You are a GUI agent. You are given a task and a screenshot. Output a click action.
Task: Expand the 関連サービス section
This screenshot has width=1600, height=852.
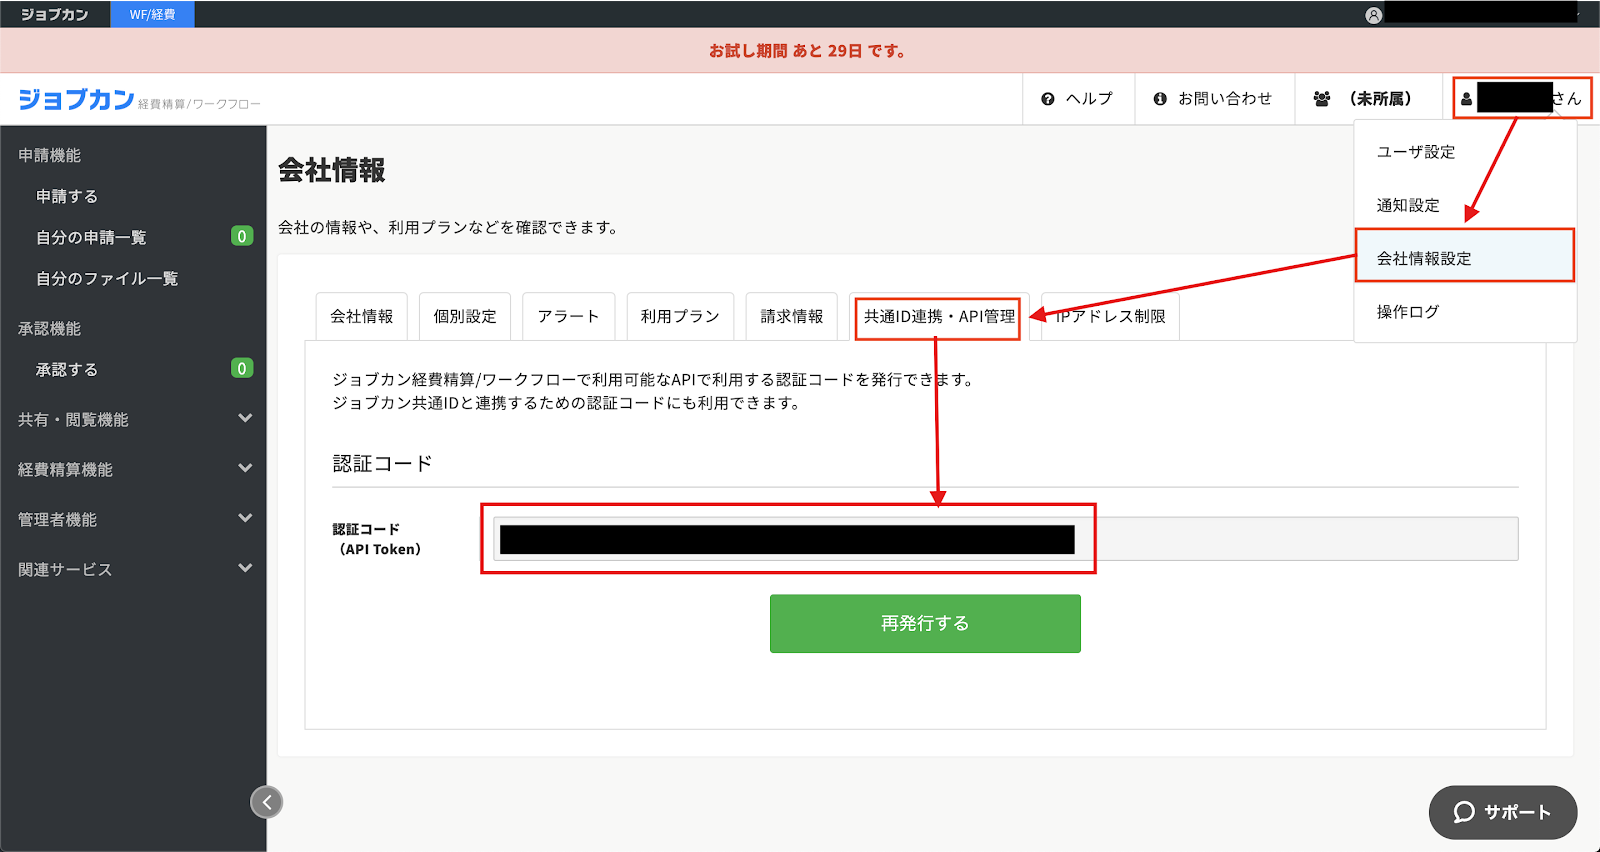245,568
